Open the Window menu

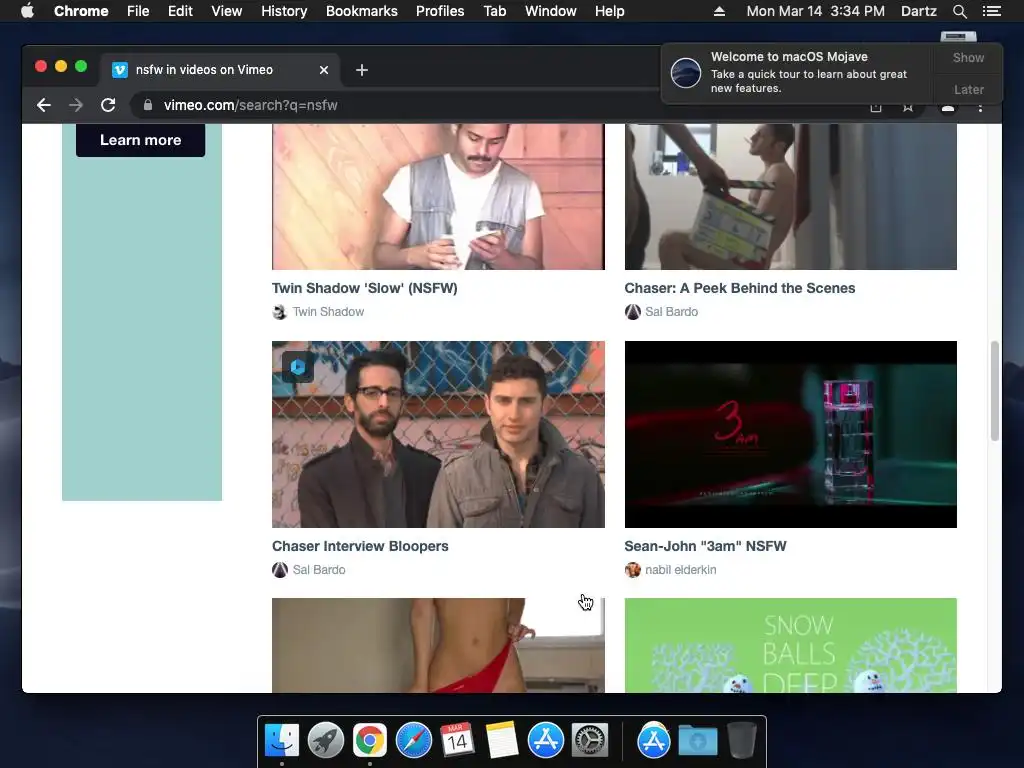[x=551, y=11]
